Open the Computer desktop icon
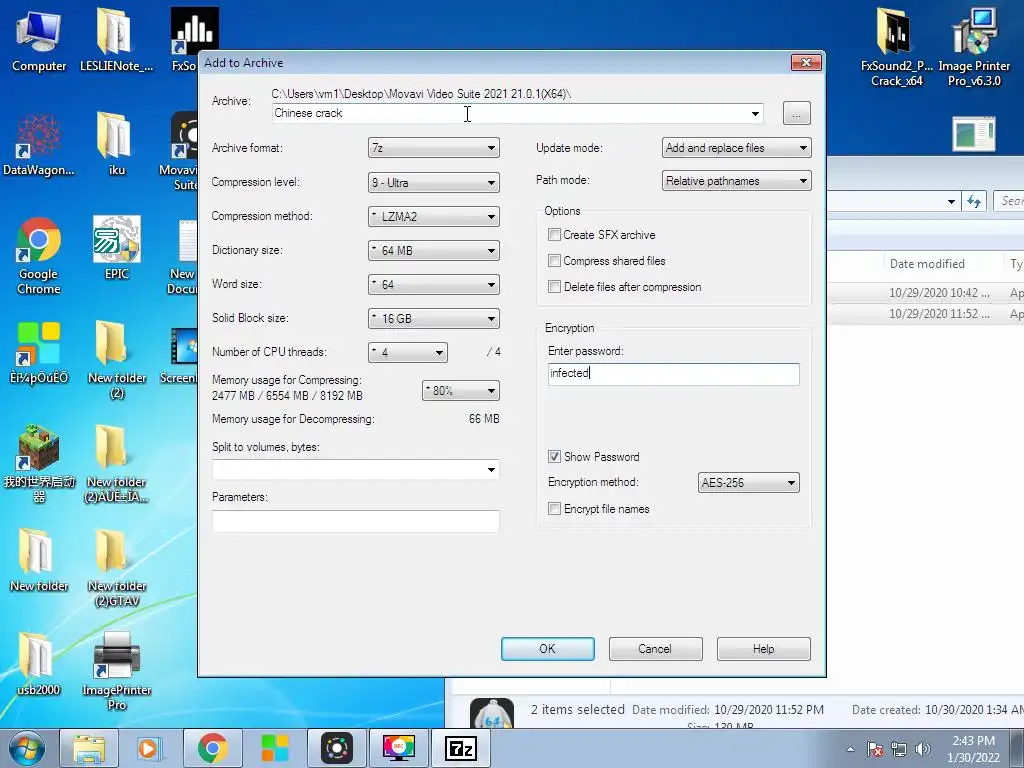 point(39,40)
